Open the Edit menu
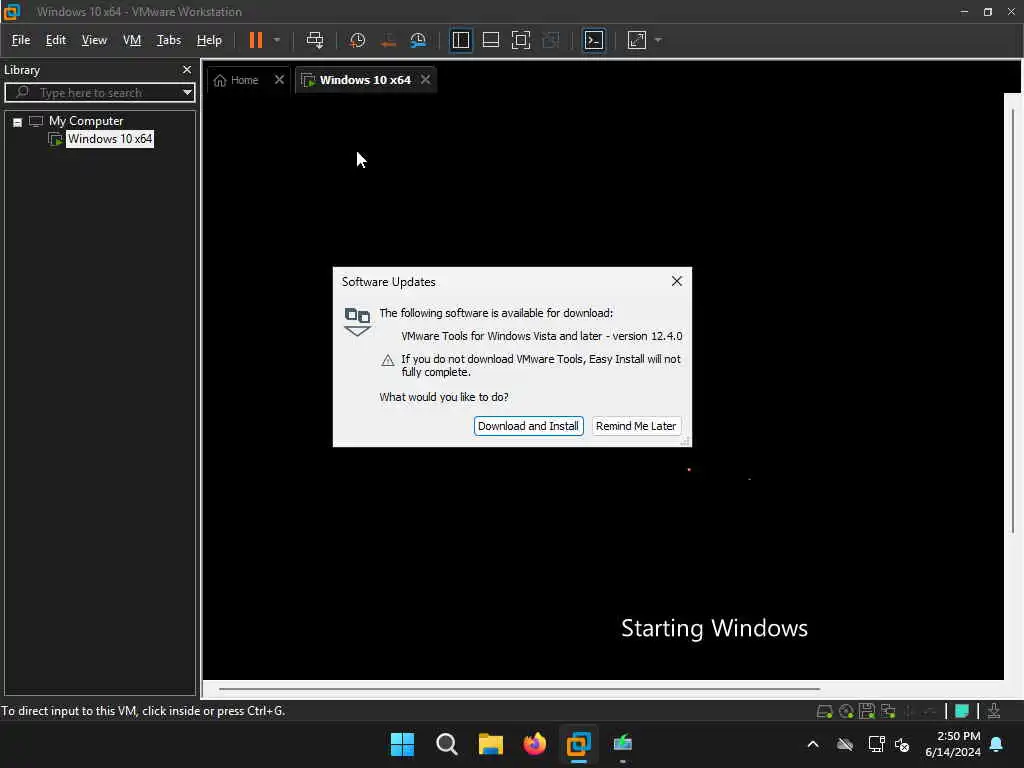This screenshot has width=1024, height=768. 56,40
